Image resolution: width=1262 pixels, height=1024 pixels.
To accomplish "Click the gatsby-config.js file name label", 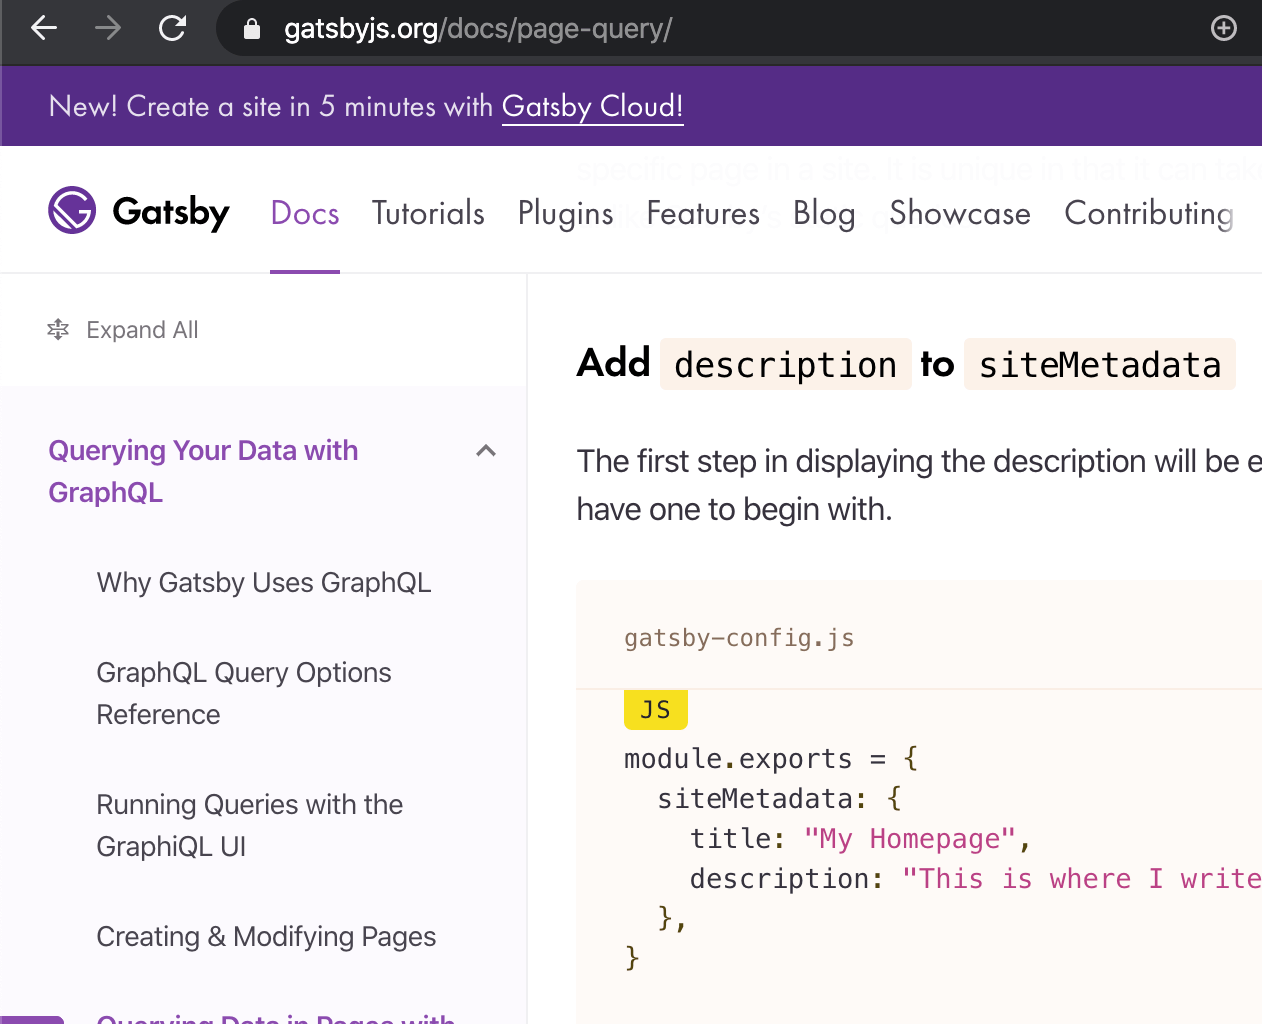I will 739,638.
